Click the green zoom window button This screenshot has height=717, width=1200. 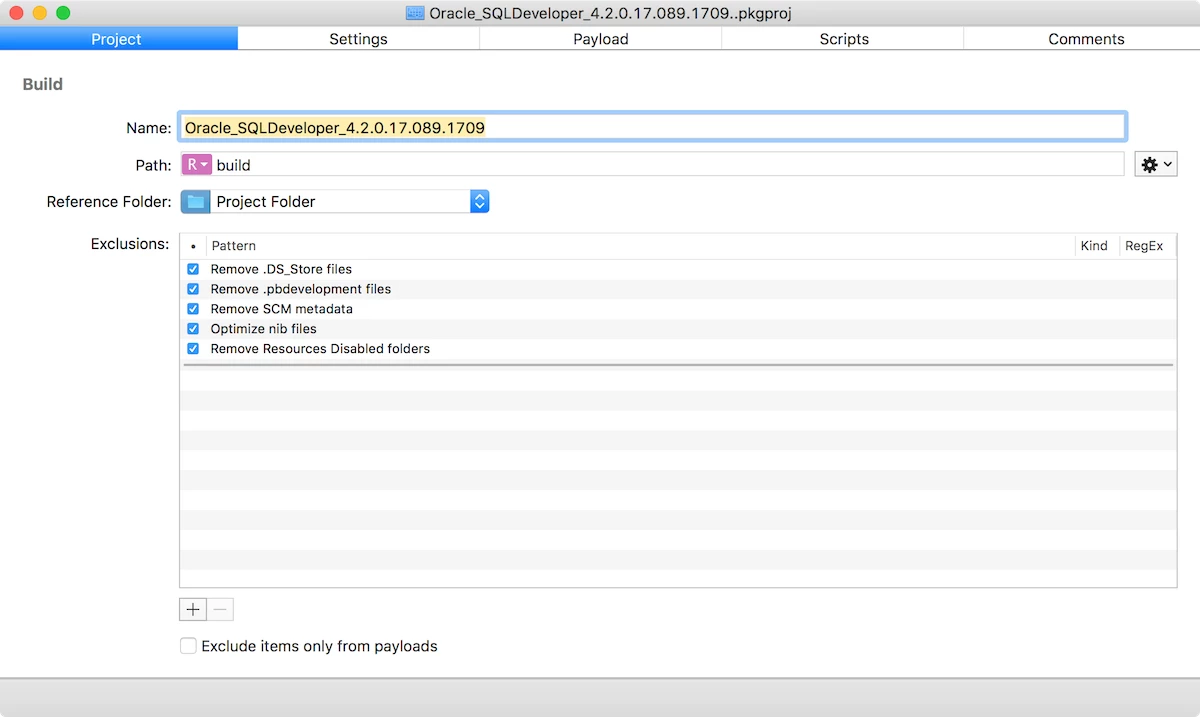pos(63,13)
